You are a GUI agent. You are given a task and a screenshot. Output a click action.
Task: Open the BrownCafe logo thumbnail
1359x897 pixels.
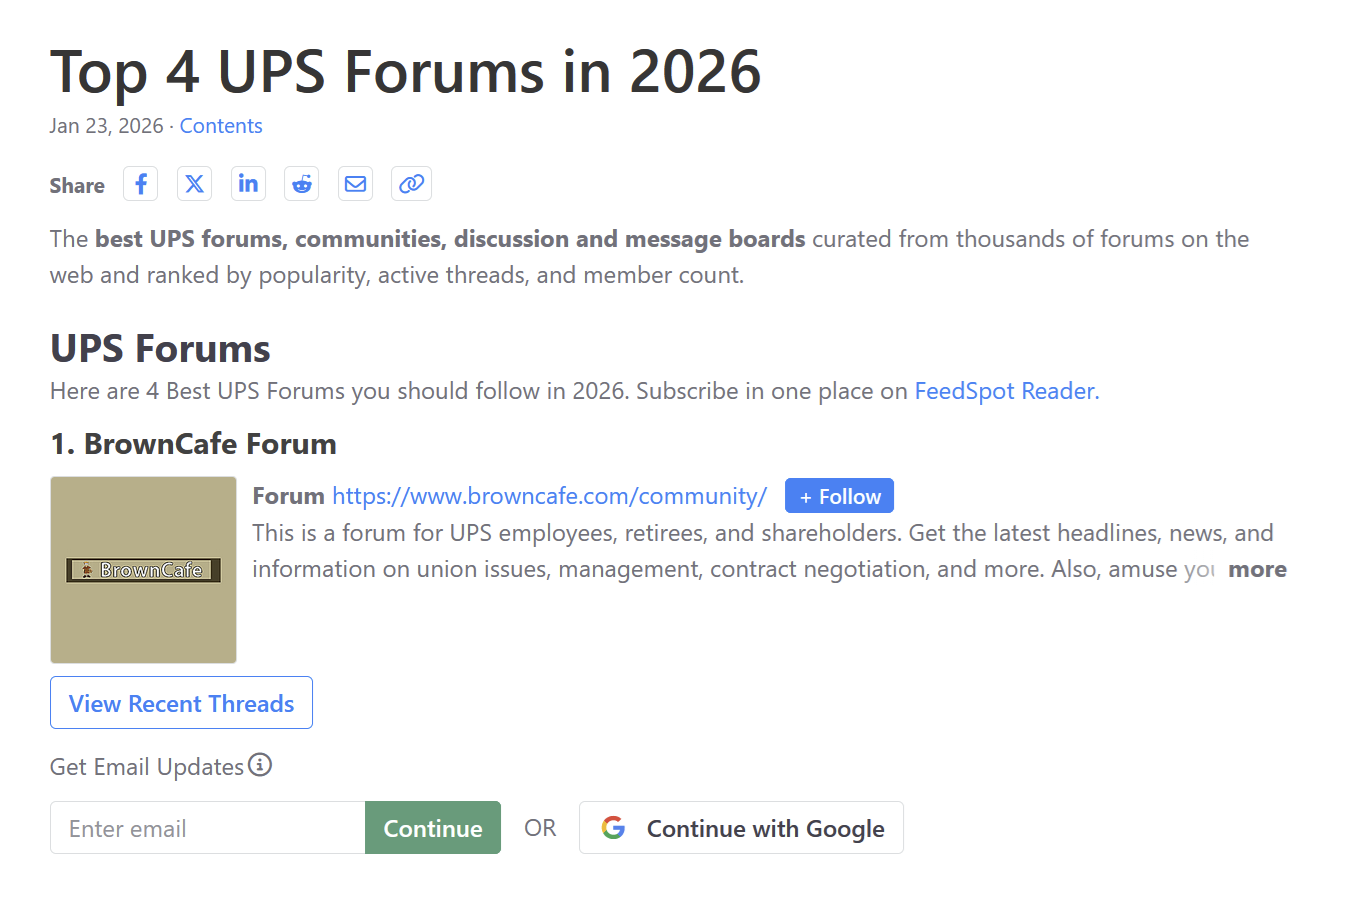pos(143,570)
